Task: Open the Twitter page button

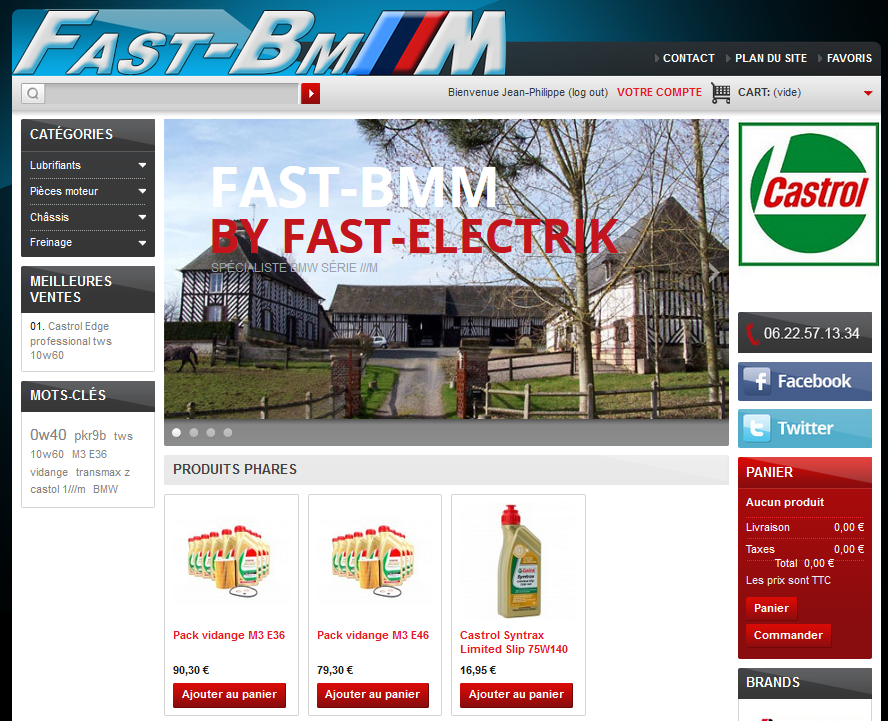Action: click(805, 428)
